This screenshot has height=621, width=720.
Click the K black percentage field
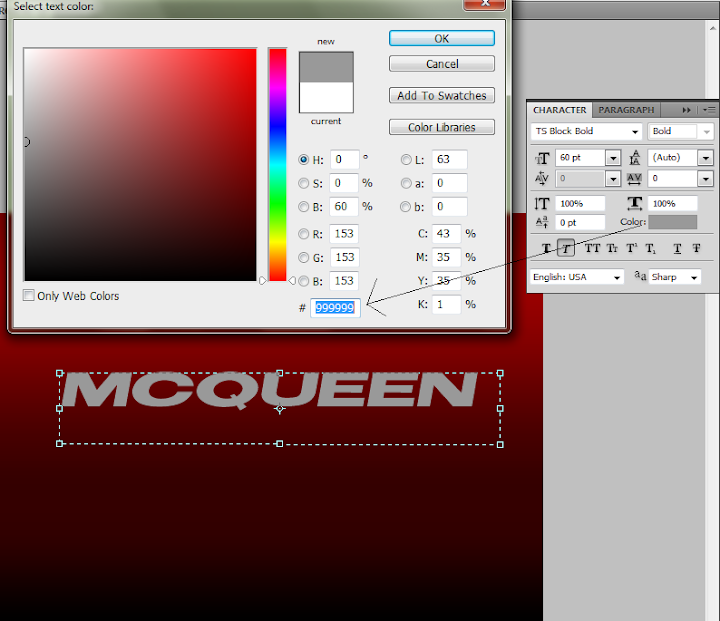[x=446, y=305]
